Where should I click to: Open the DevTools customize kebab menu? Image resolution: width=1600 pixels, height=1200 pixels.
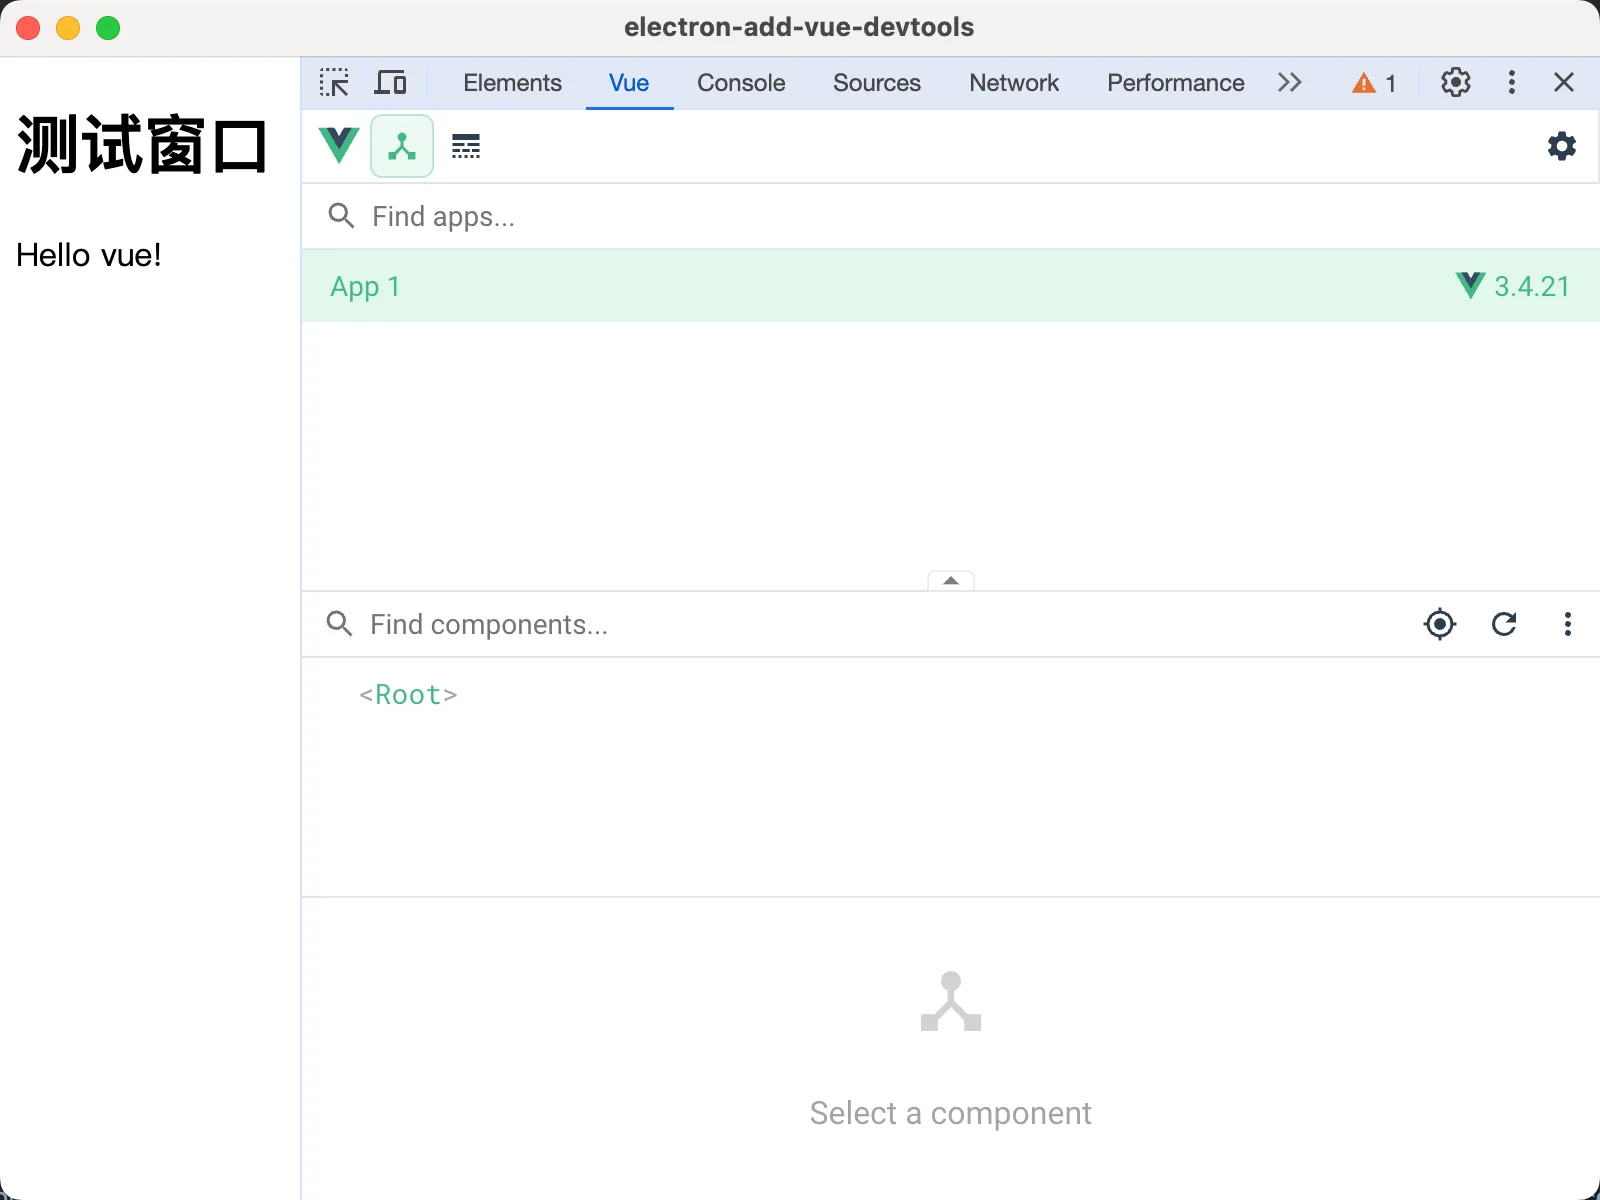click(1511, 83)
